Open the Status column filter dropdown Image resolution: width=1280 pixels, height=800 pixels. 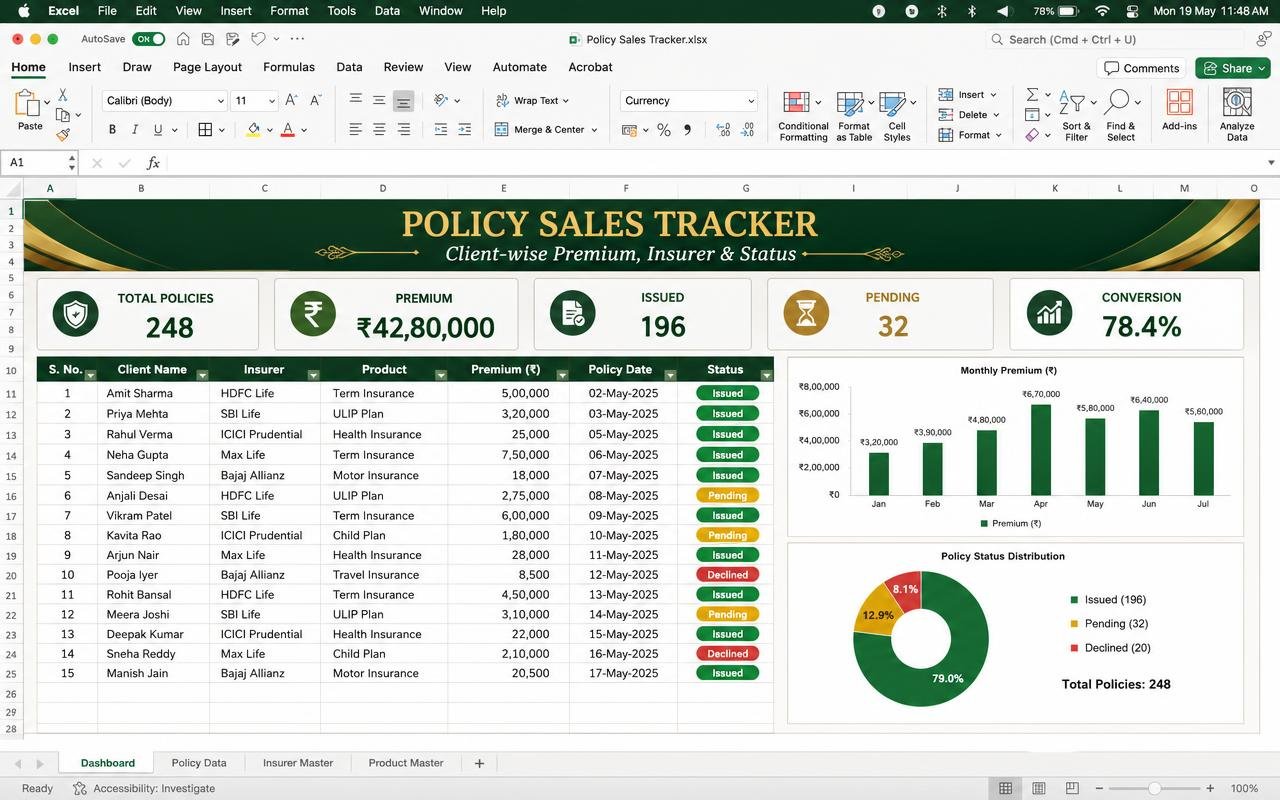[767, 375]
